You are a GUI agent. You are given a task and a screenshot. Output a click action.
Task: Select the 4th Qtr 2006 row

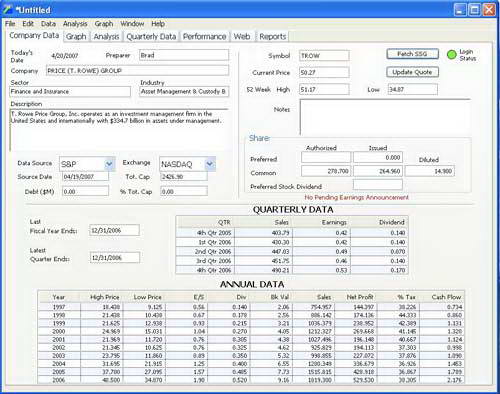coord(292,270)
